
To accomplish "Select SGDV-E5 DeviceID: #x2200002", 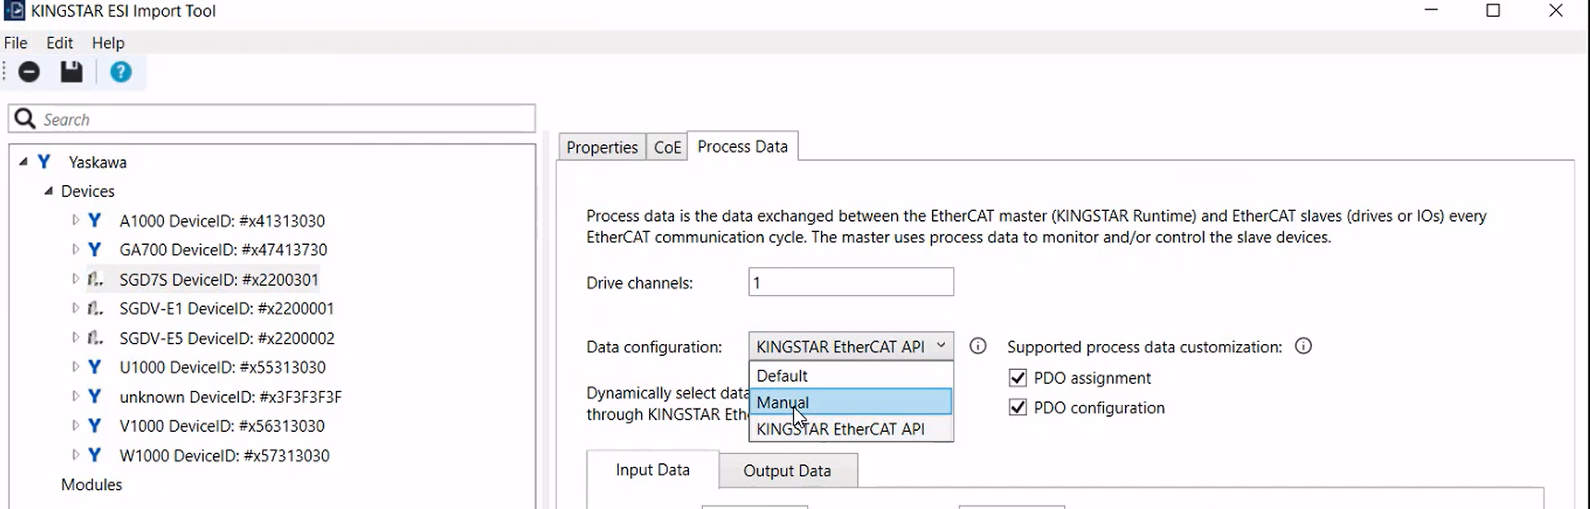I will [227, 338].
